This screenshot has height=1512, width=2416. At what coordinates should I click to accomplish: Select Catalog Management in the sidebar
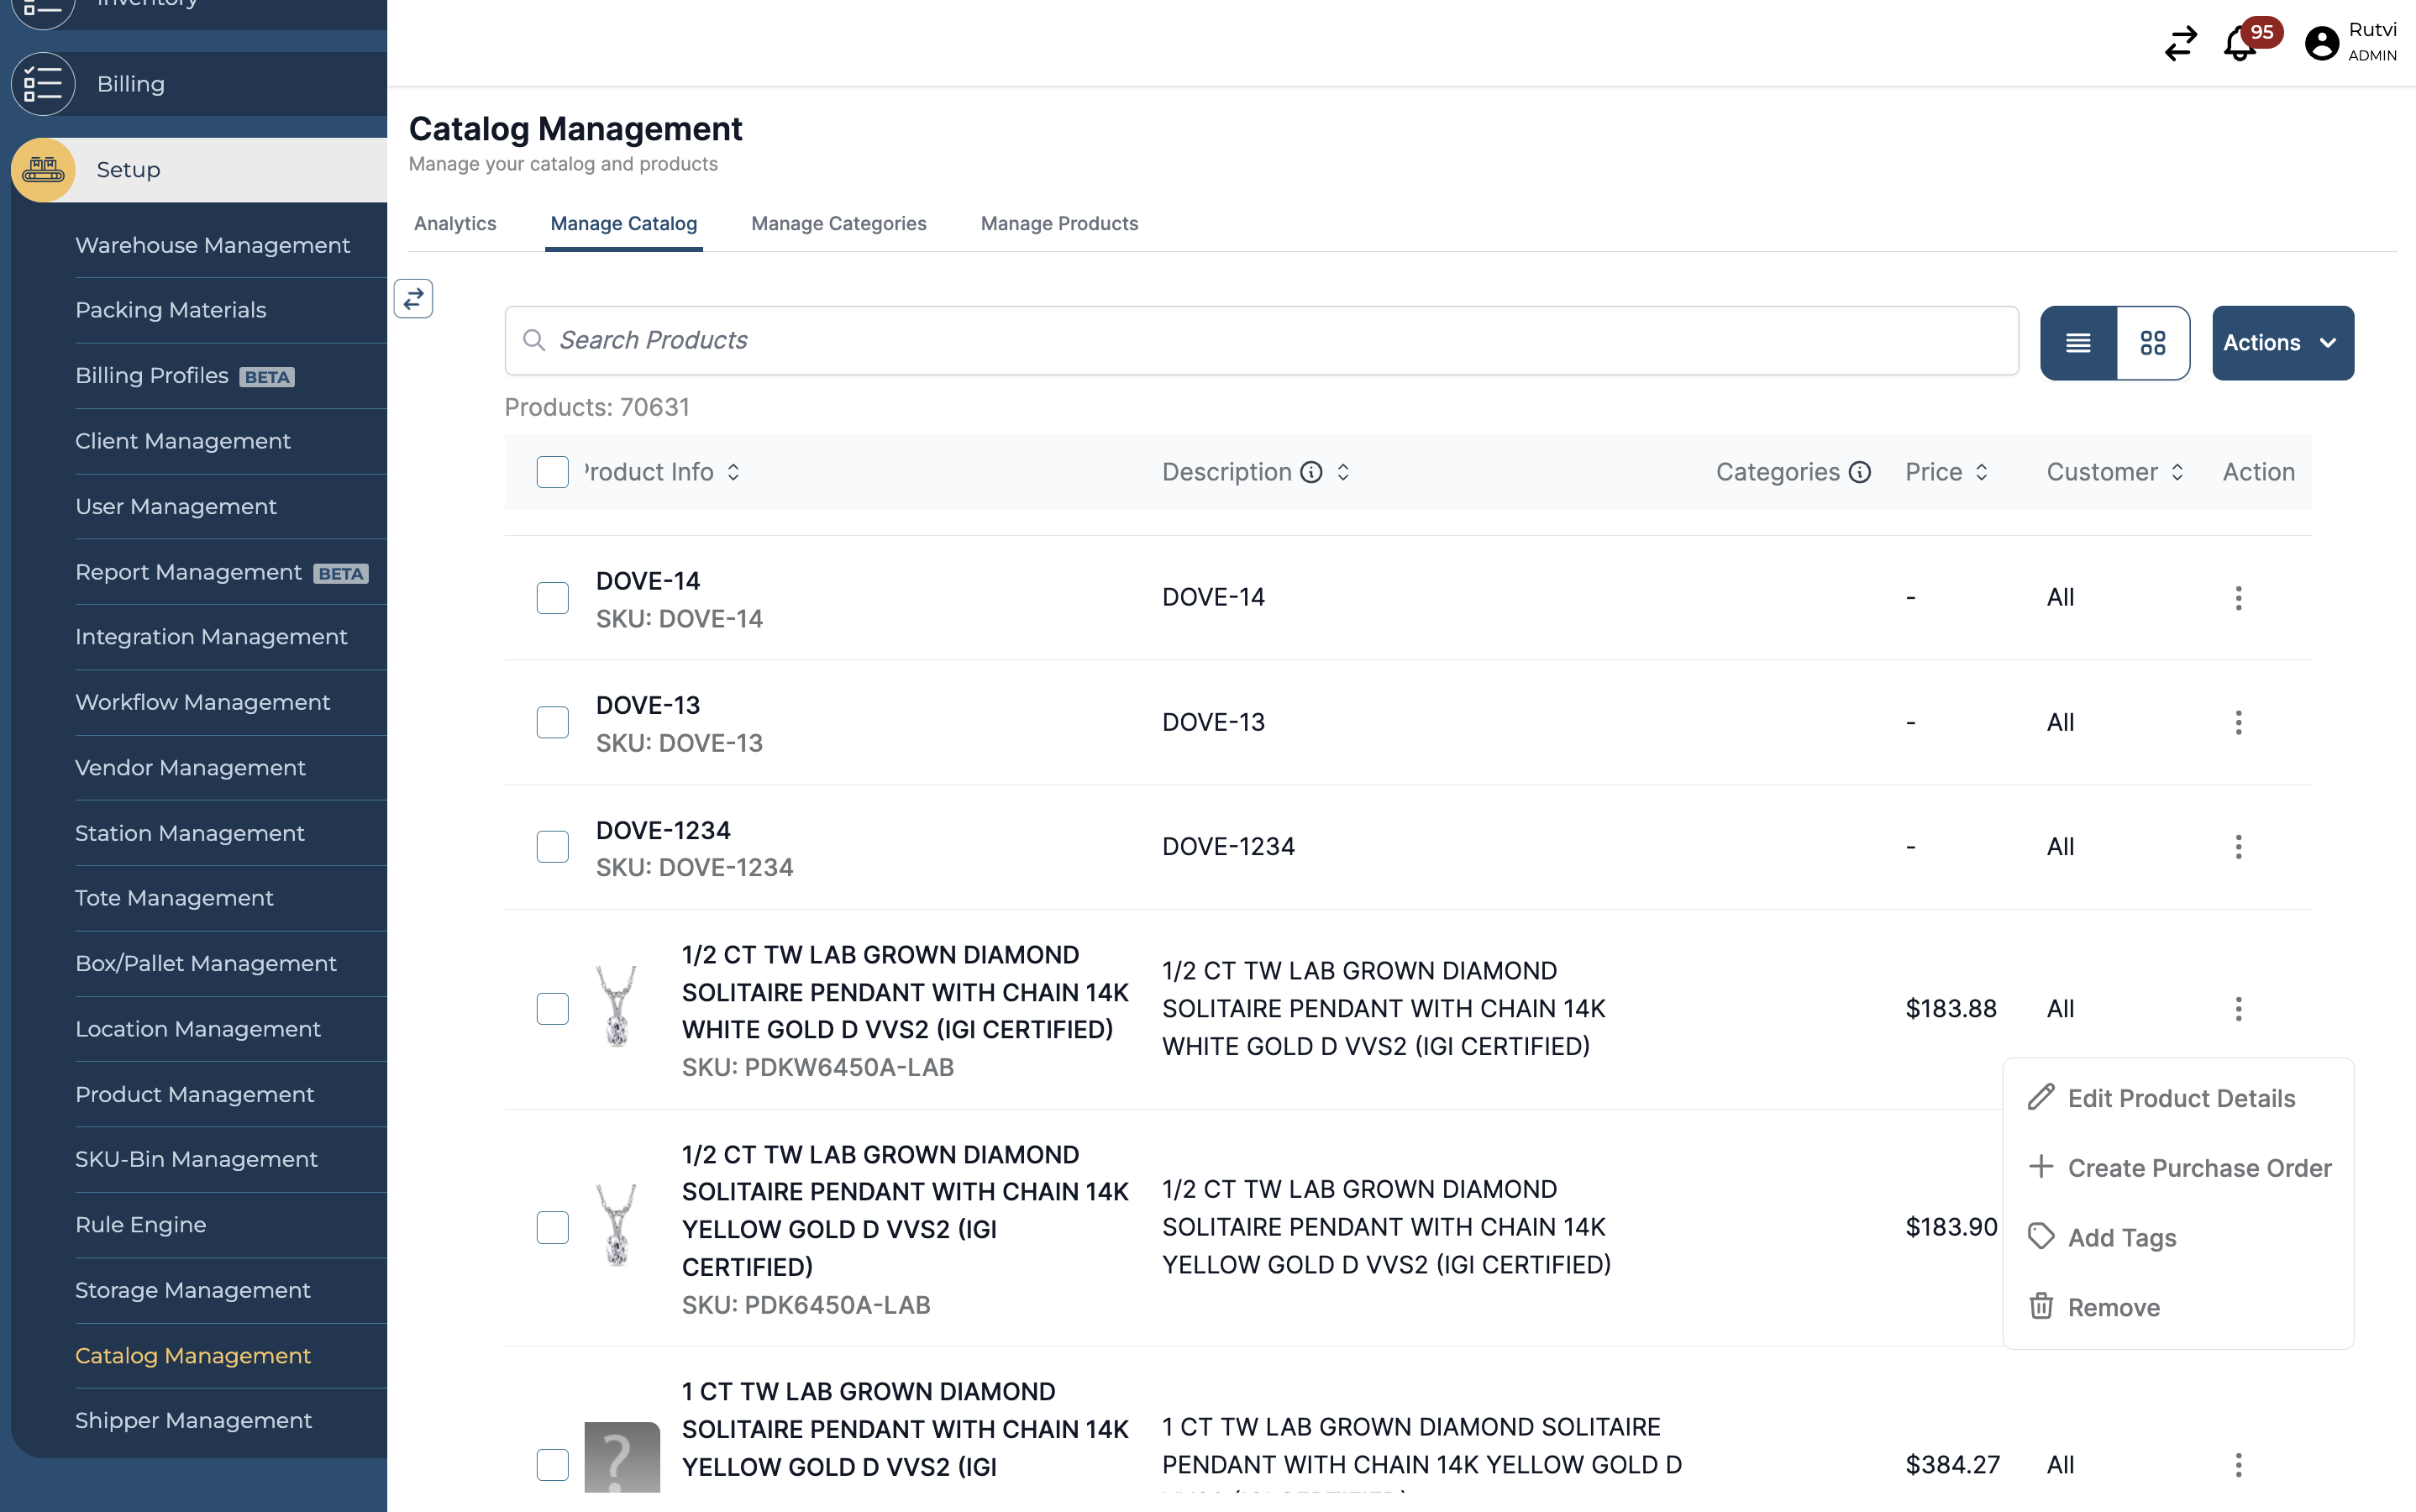click(193, 1355)
